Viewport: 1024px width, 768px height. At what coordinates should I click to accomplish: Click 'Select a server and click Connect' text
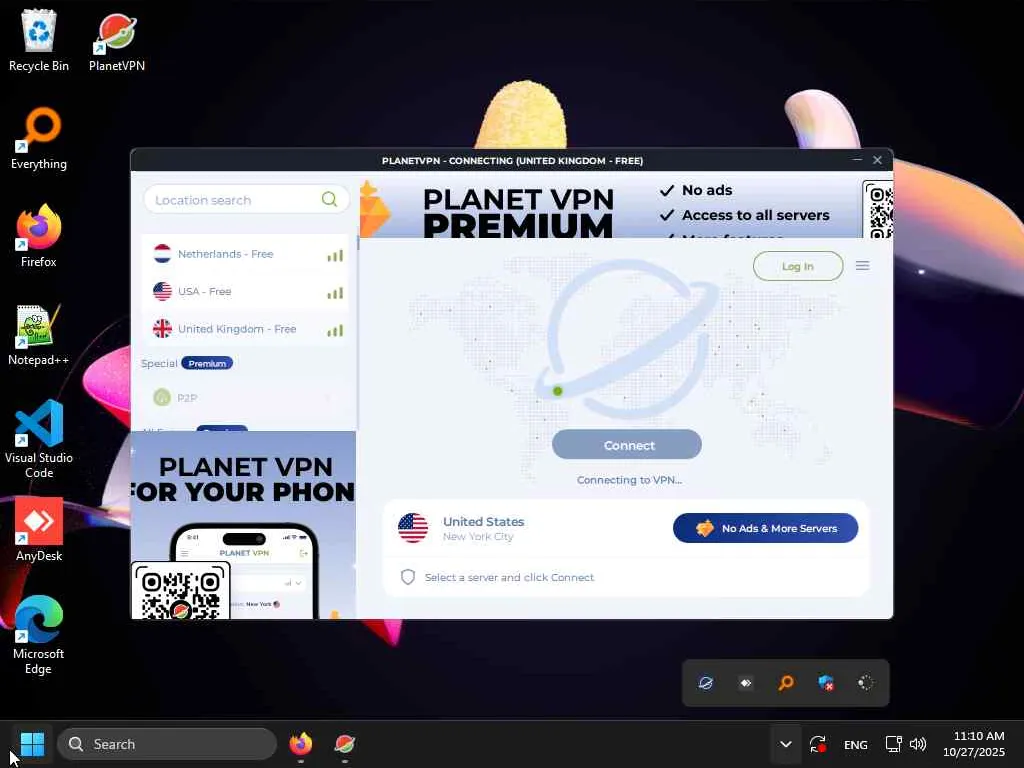click(509, 577)
